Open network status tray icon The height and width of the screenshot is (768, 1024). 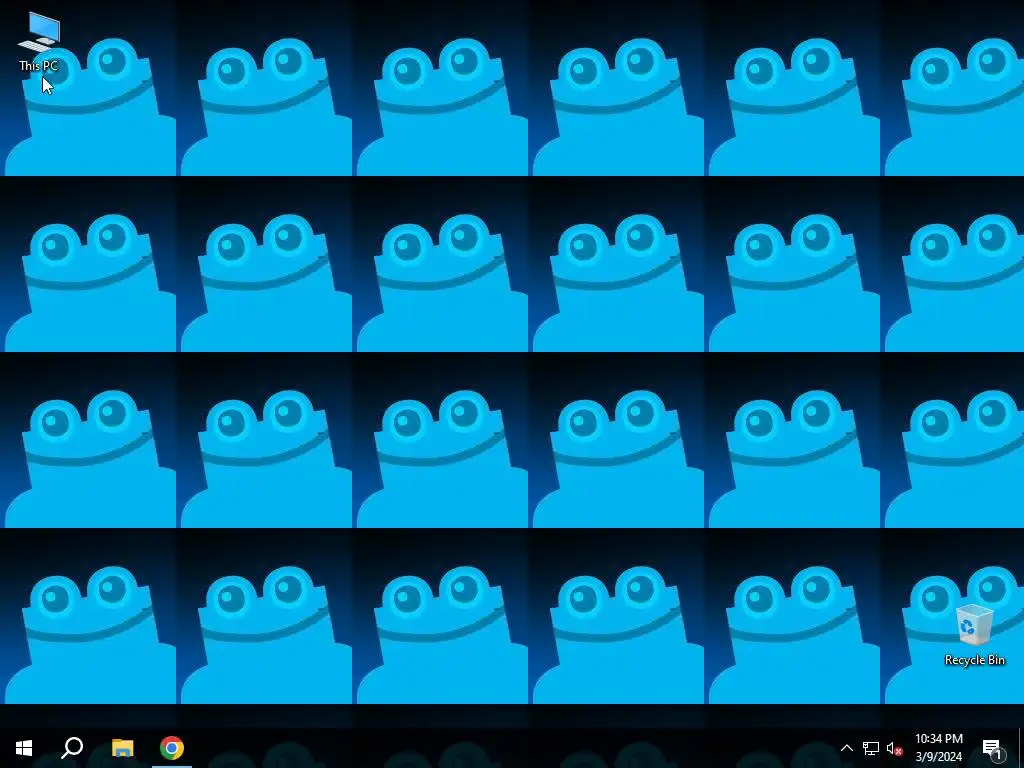pos(871,748)
